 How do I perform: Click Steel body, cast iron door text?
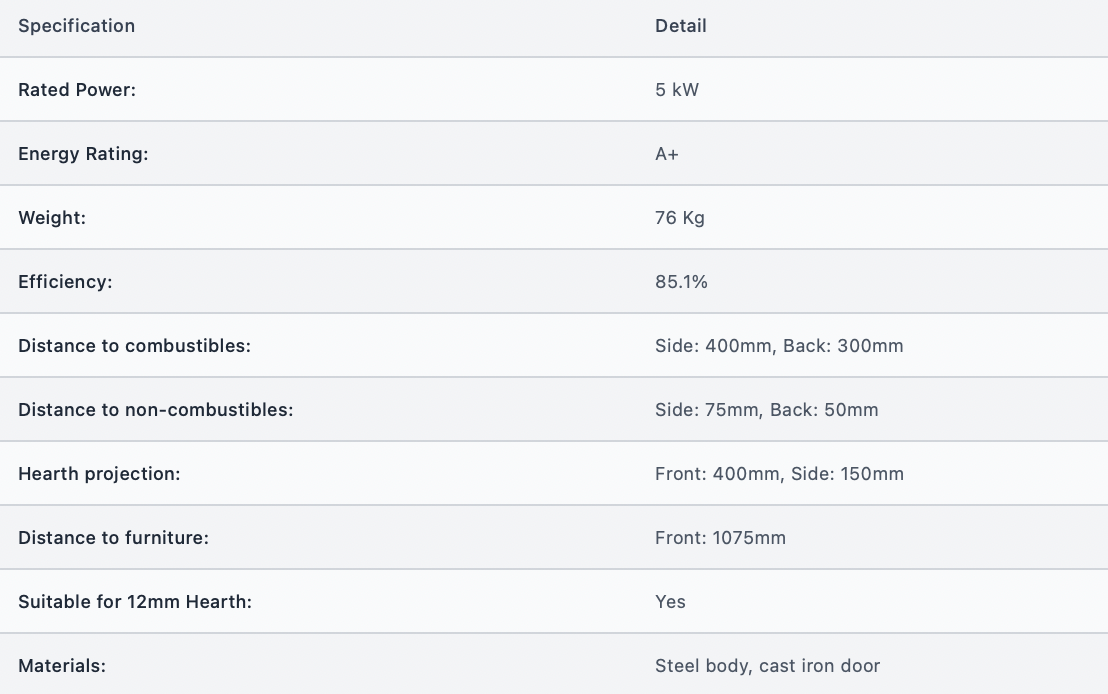click(767, 666)
